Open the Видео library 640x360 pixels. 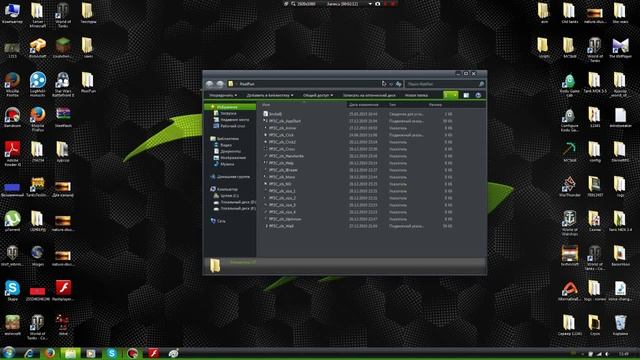tap(223, 145)
